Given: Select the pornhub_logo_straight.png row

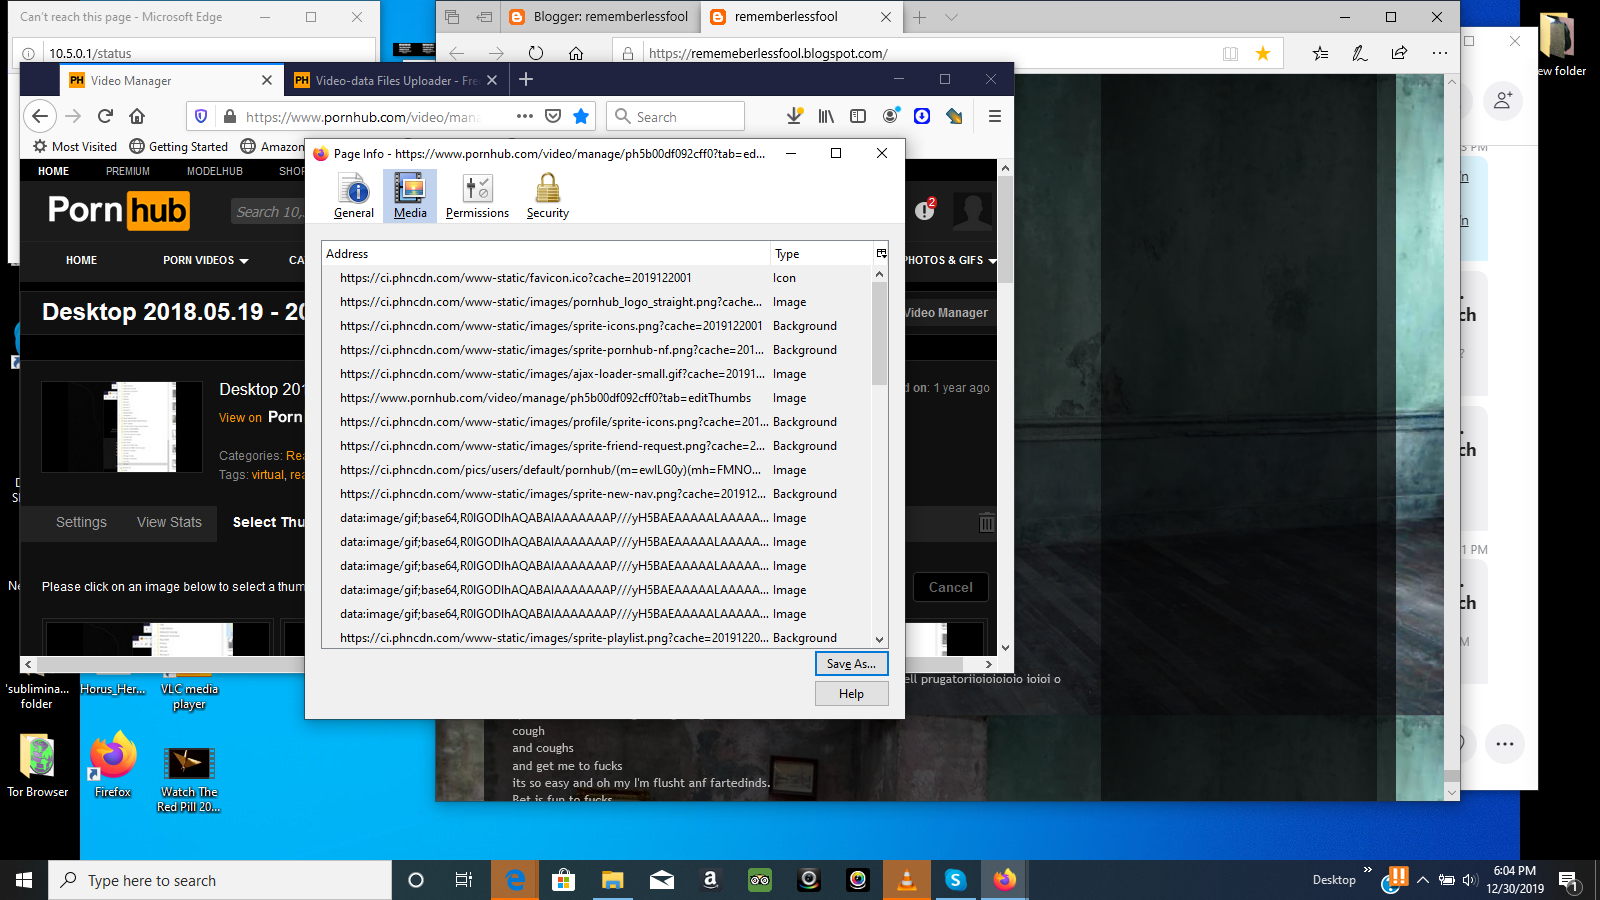Looking at the screenshot, I should tap(597, 302).
